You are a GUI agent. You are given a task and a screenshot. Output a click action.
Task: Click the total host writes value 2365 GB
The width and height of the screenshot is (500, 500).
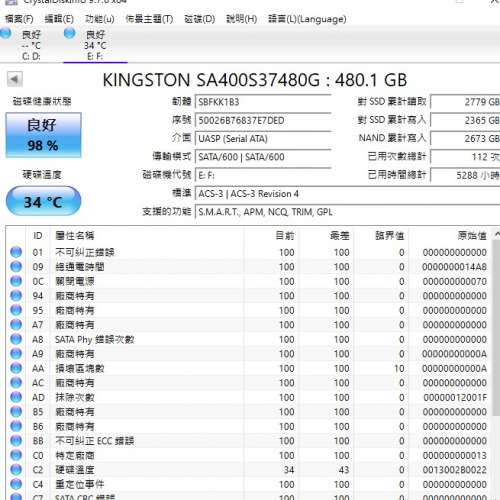coord(465,120)
